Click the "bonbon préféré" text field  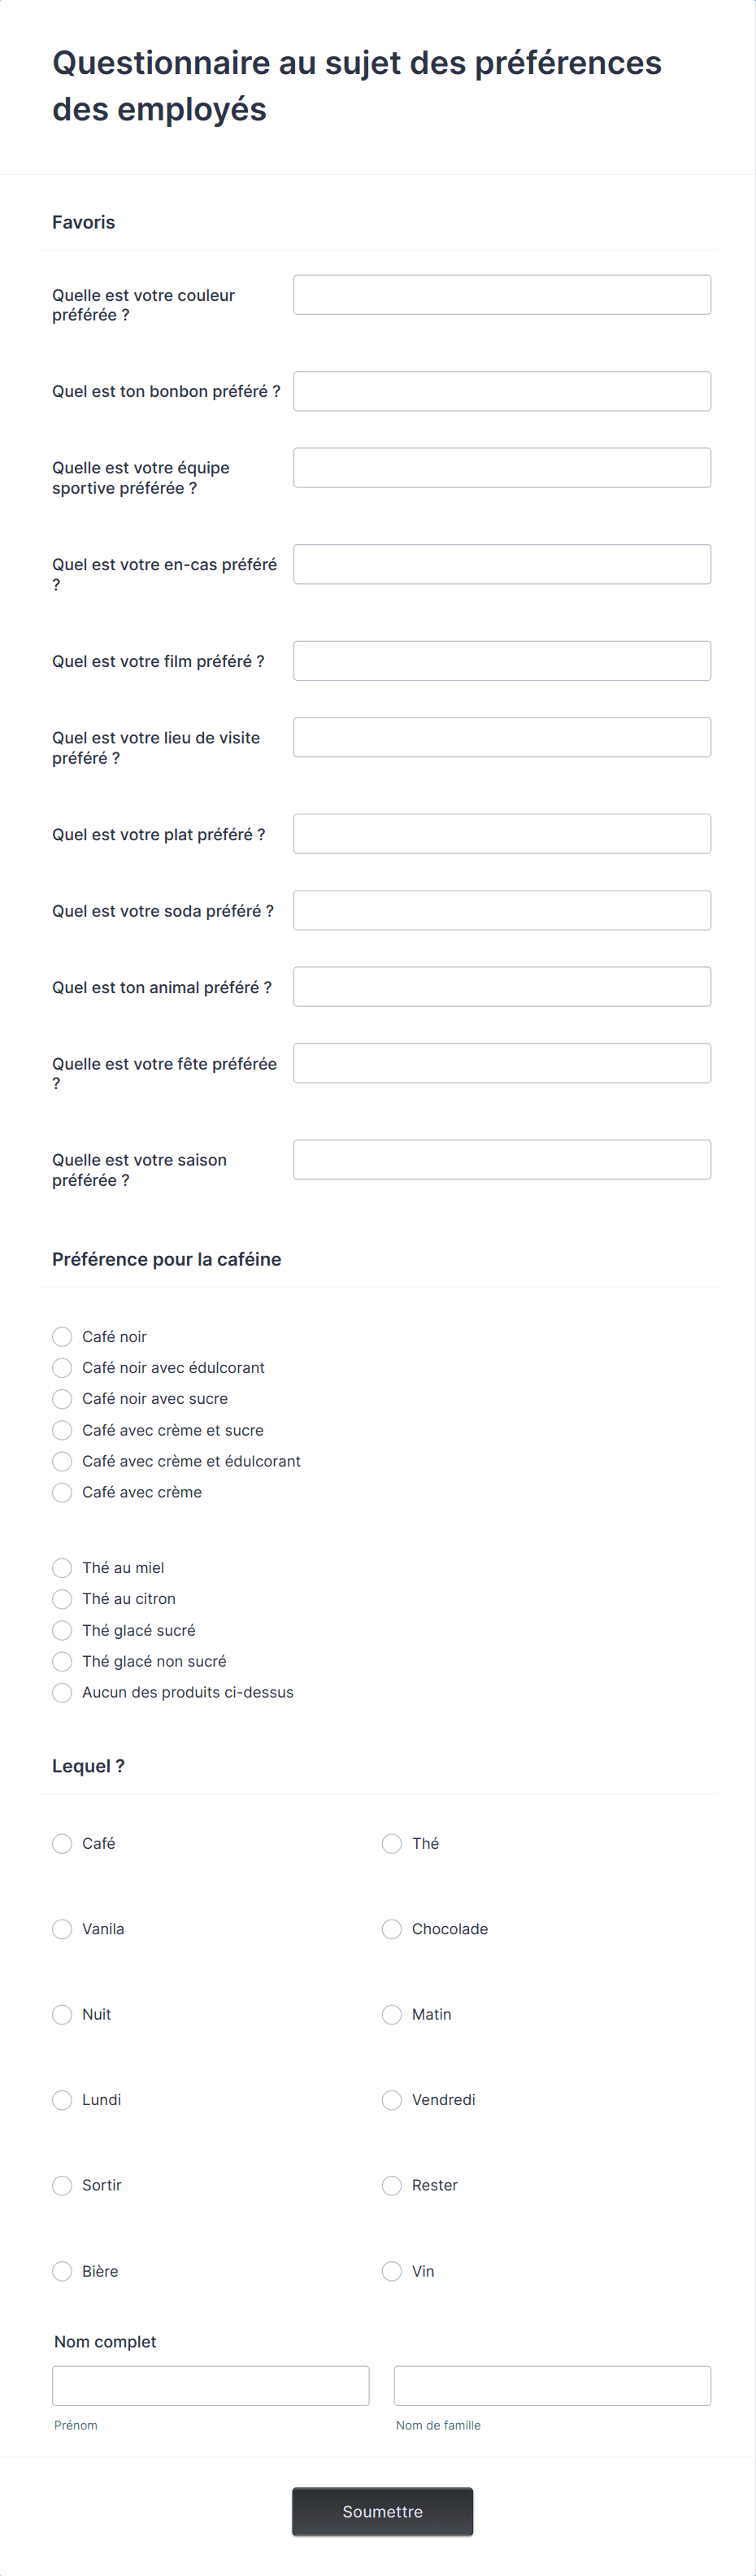click(502, 391)
